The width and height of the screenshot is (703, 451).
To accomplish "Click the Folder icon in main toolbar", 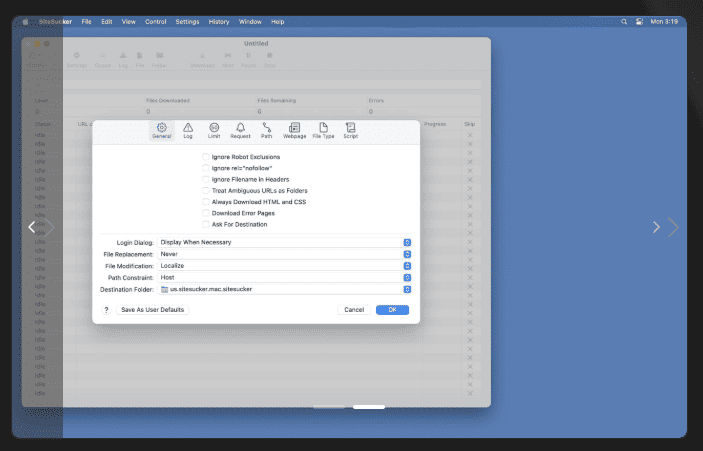I will click(x=159, y=60).
